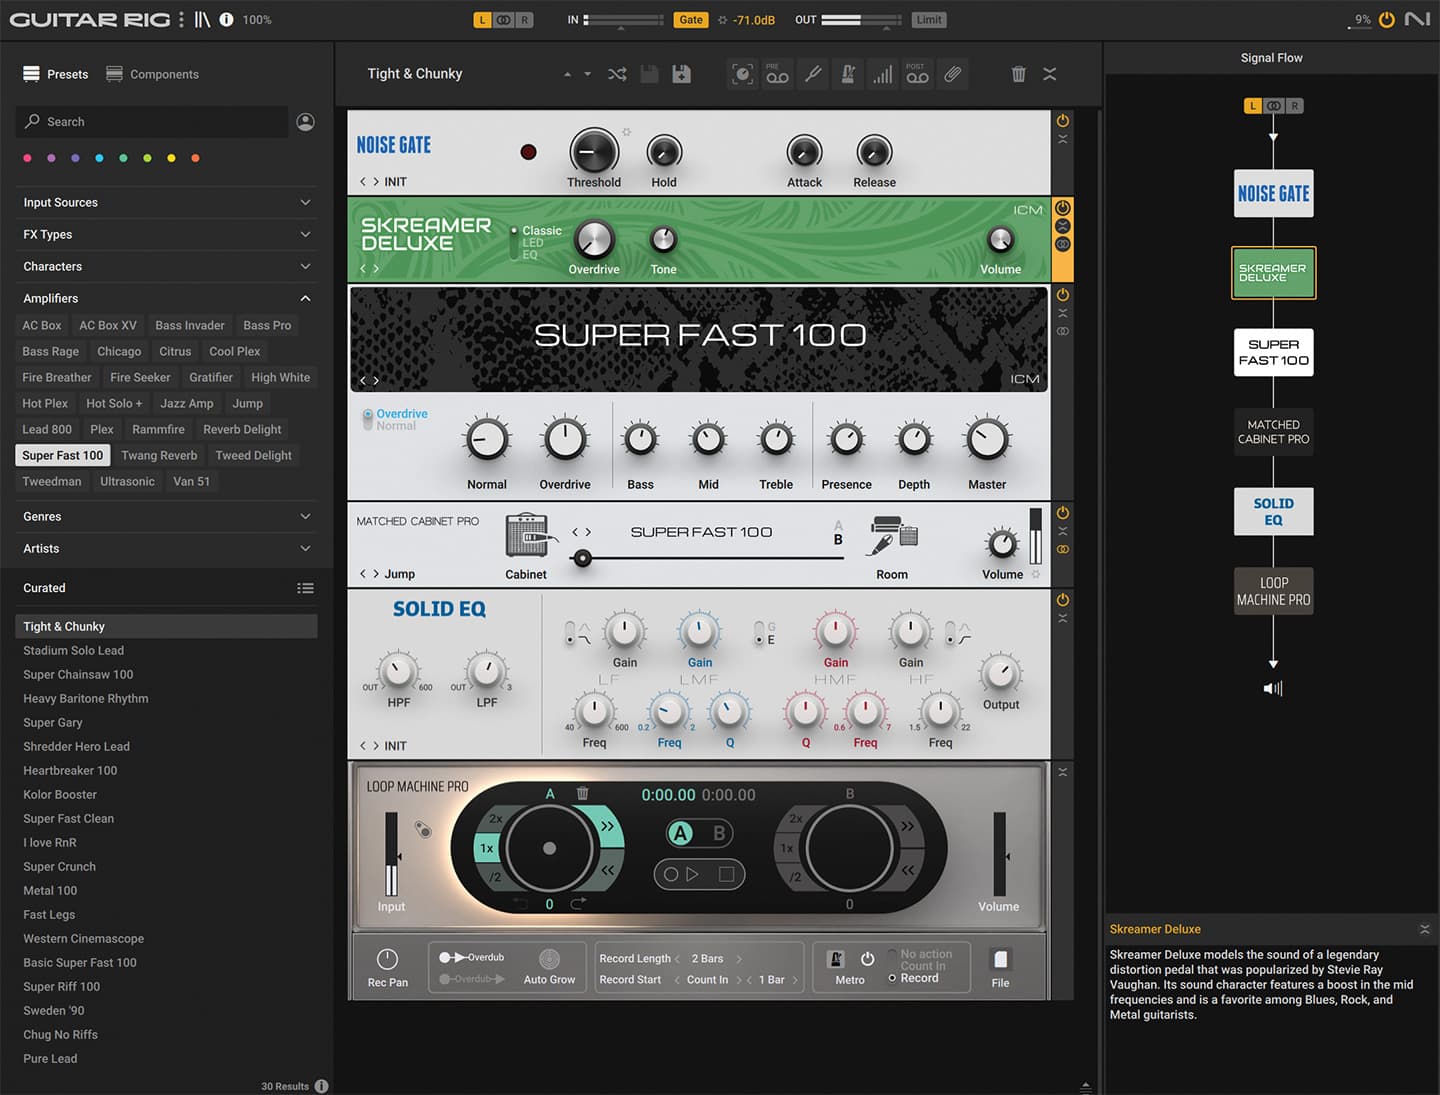This screenshot has width=1440, height=1095.
Task: Toggle the Matched Cabinet Pro power button
Action: coord(1063,512)
